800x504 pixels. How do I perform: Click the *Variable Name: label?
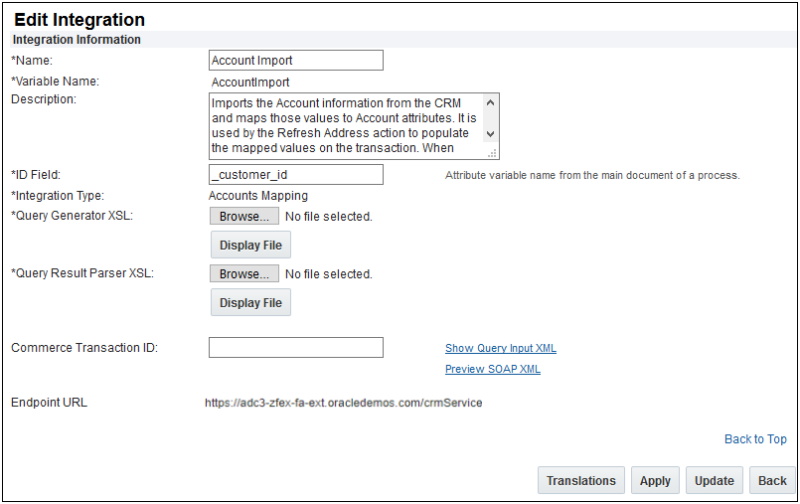tap(55, 82)
